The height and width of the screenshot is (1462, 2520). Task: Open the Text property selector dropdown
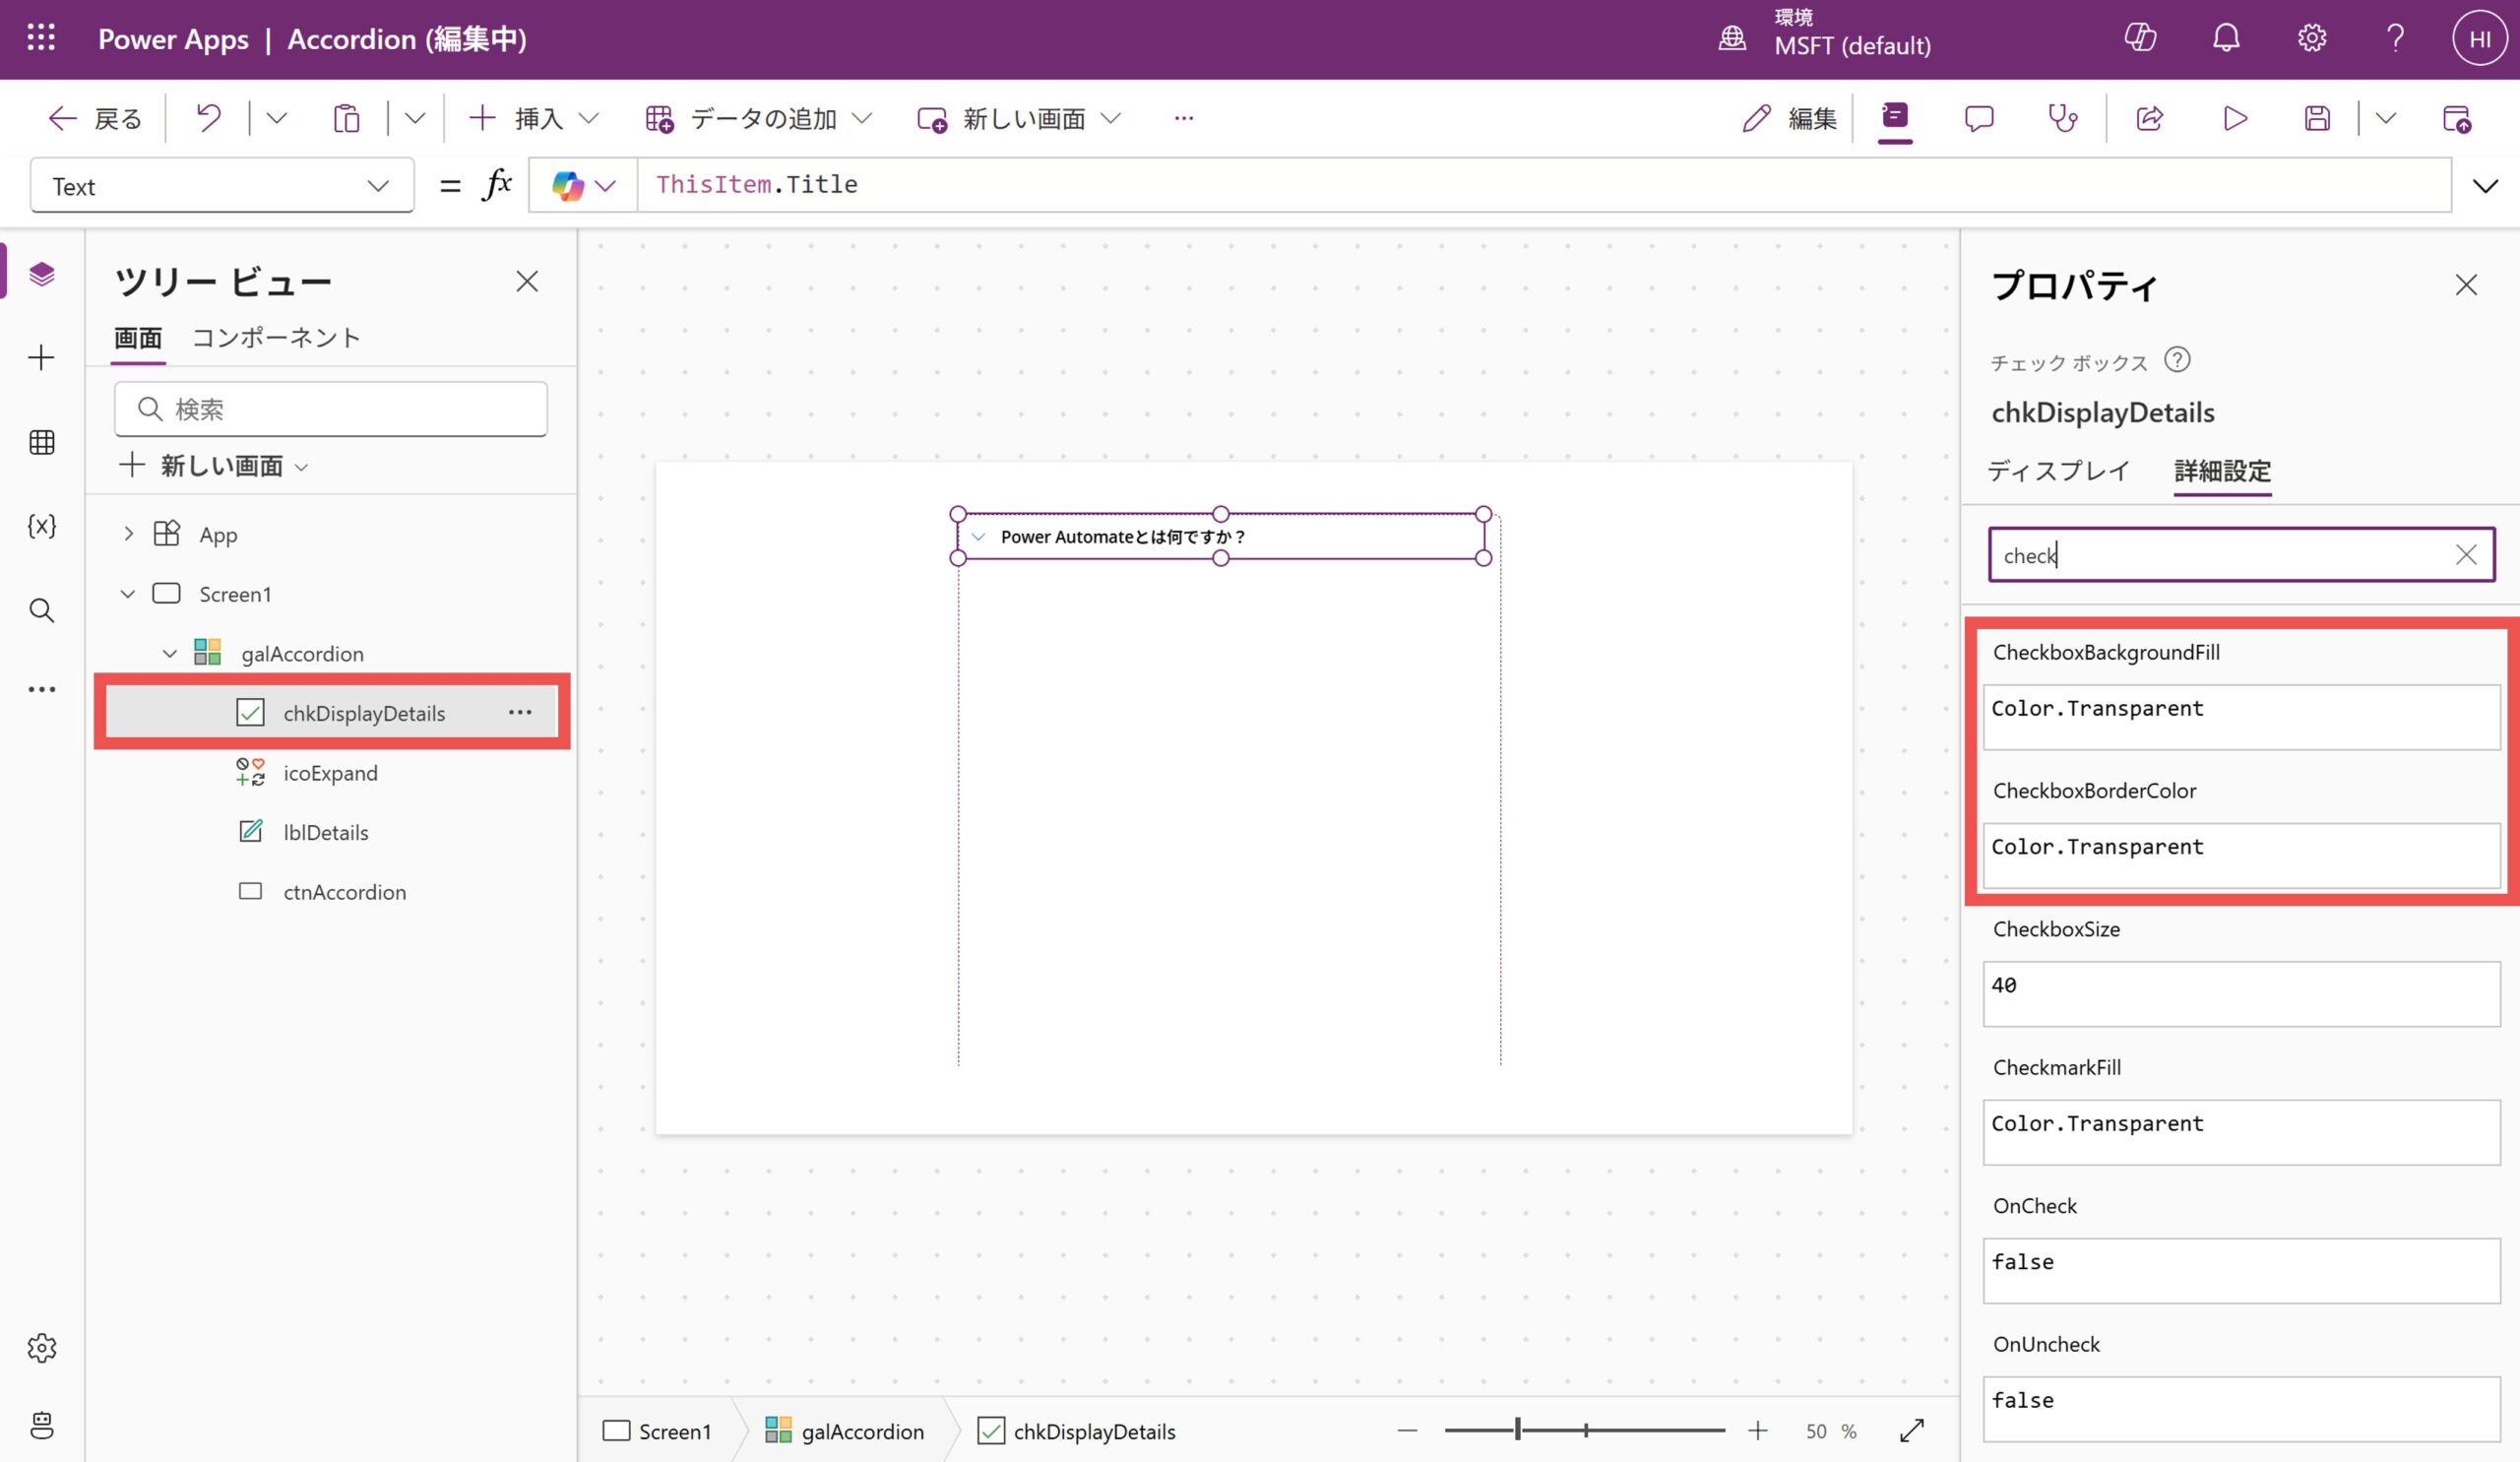(221, 186)
